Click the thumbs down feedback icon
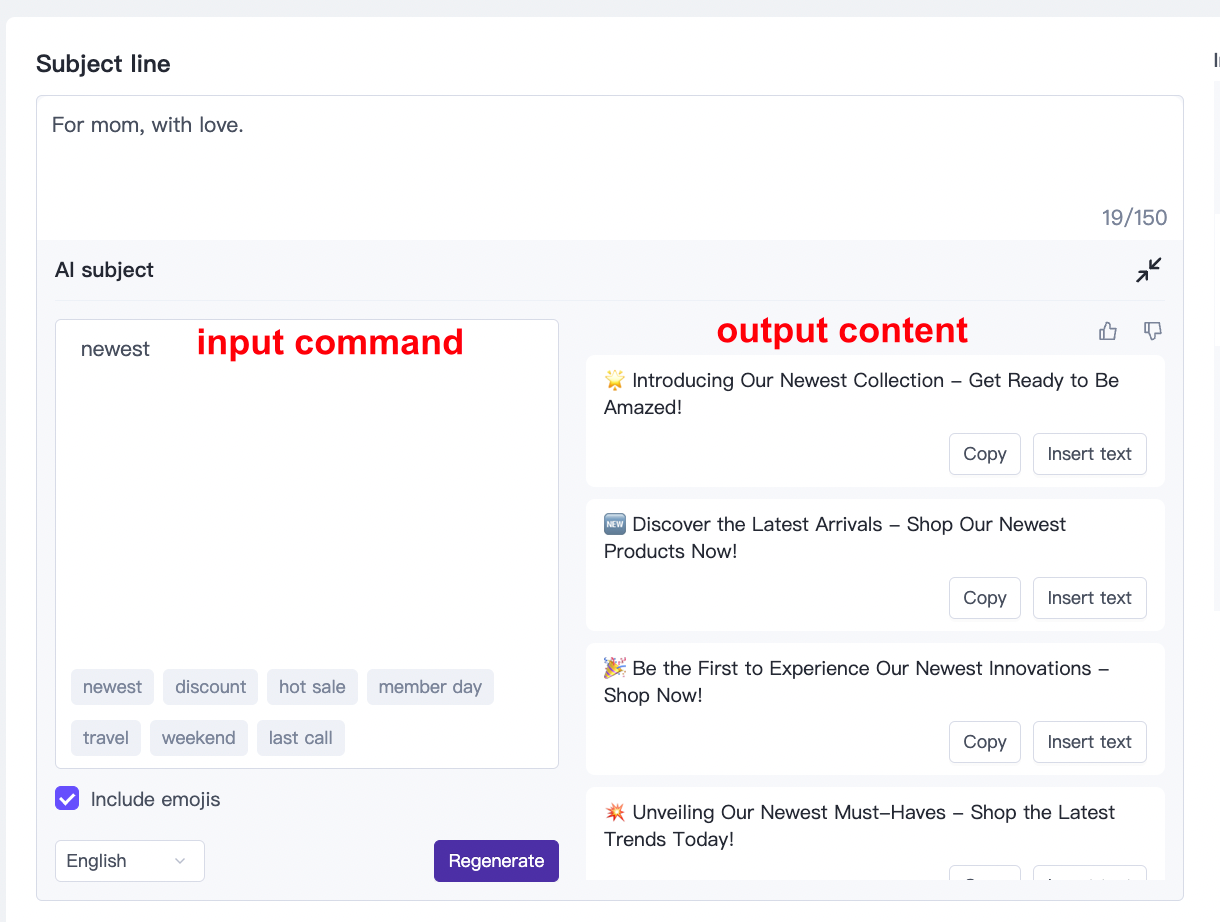 pos(1153,331)
